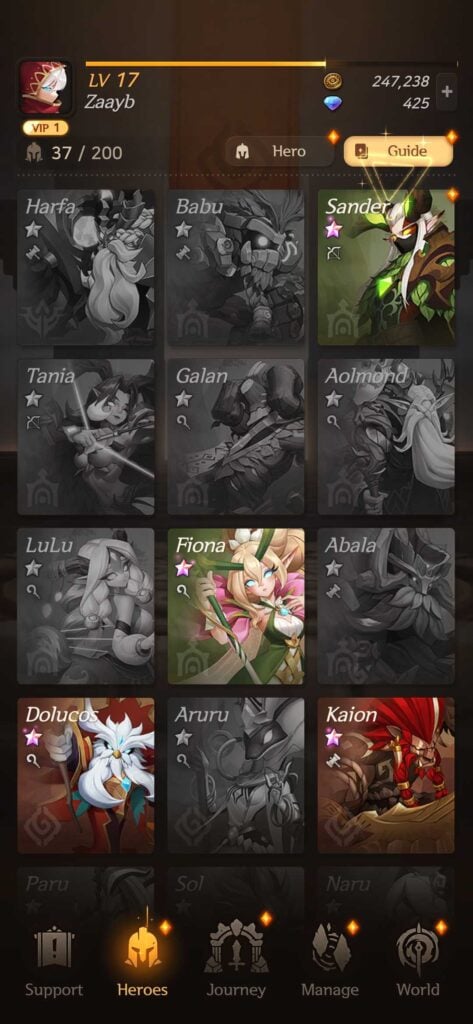Open the Dolucos hero card
Viewport: 473px width, 1024px height.
[x=86, y=775]
